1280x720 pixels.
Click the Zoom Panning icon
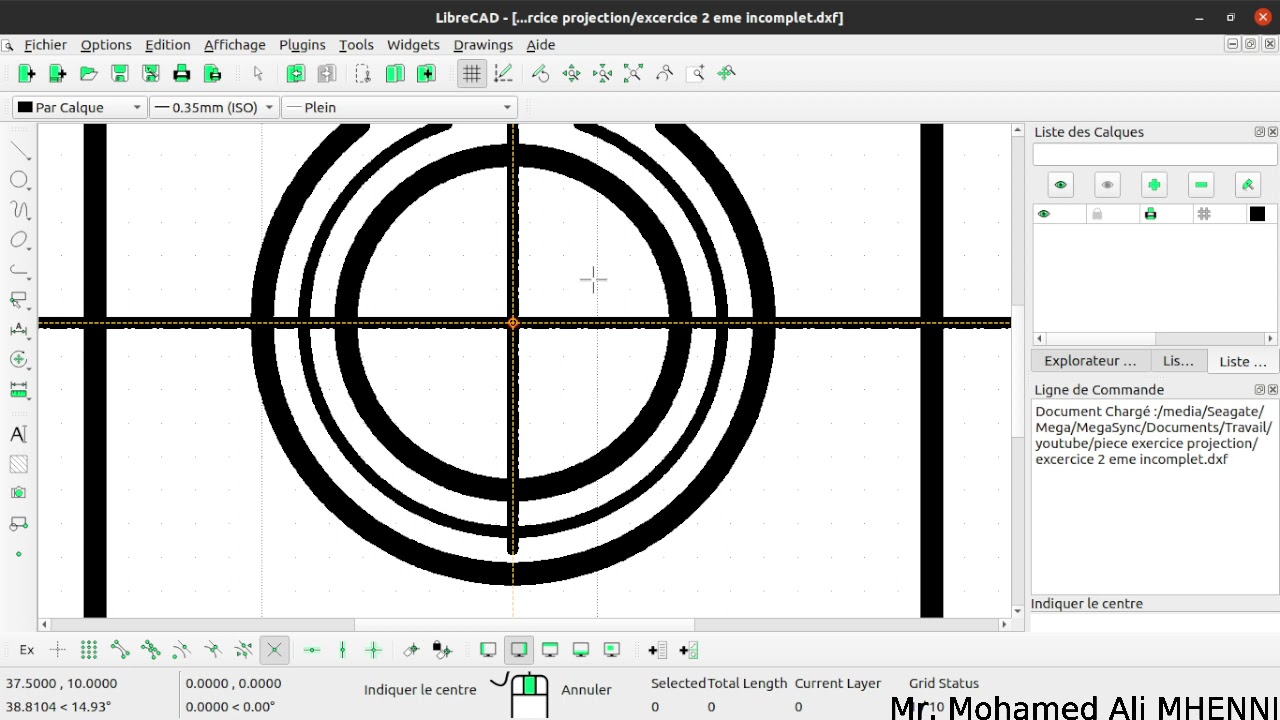click(727, 73)
